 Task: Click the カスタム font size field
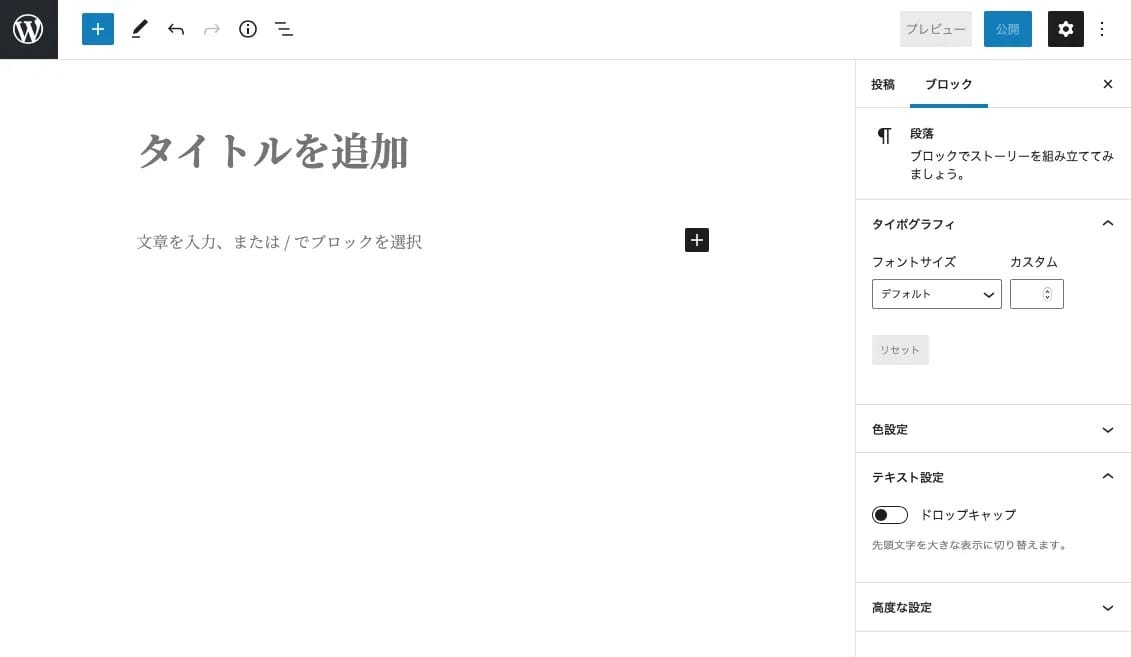tap(1037, 294)
